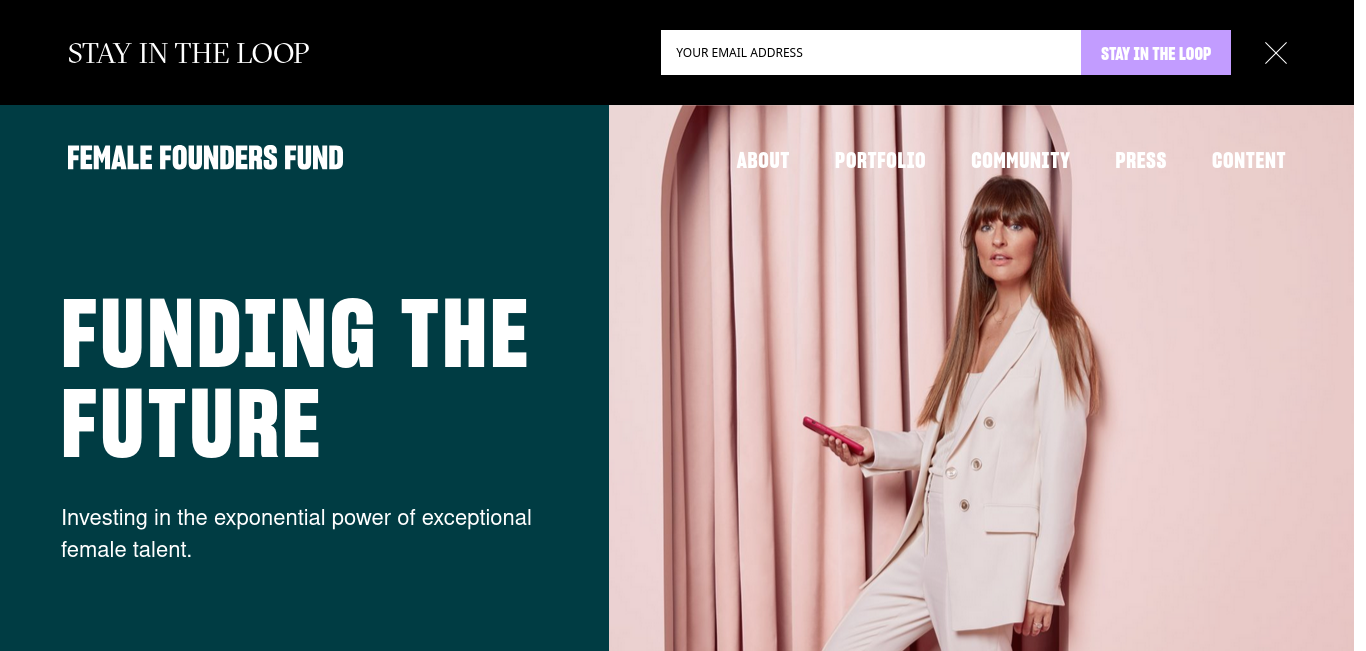The image size is (1366, 651).
Task: Click the purple 'Stay in the Loop' button
Action: click(x=1155, y=52)
